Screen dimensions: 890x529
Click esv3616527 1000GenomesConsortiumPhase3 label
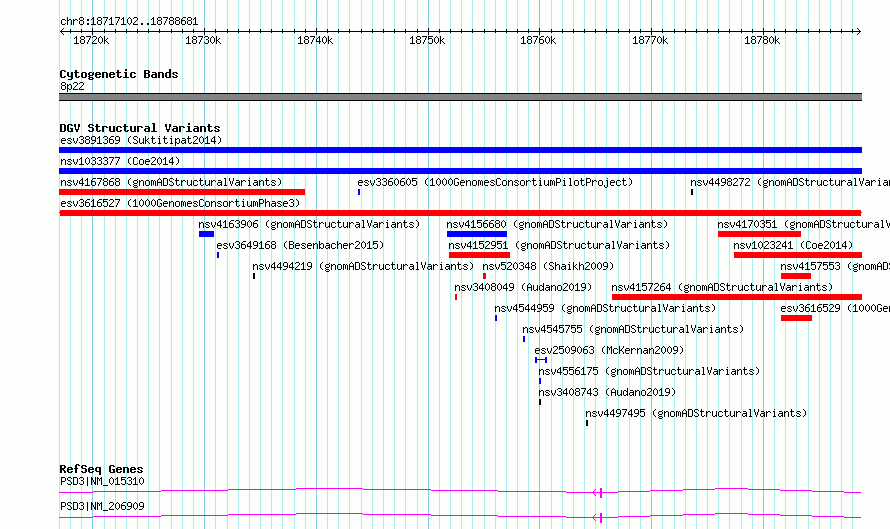[x=180, y=203]
